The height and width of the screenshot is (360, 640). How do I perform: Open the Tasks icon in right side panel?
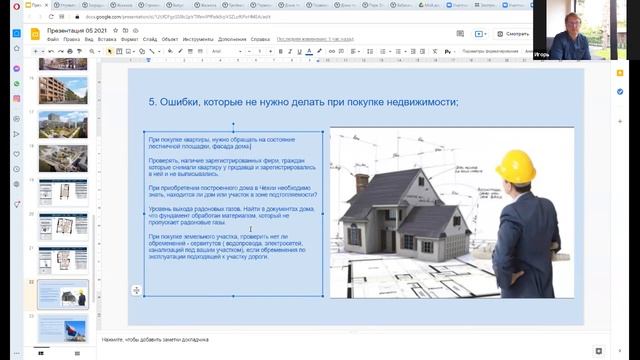coord(620,92)
